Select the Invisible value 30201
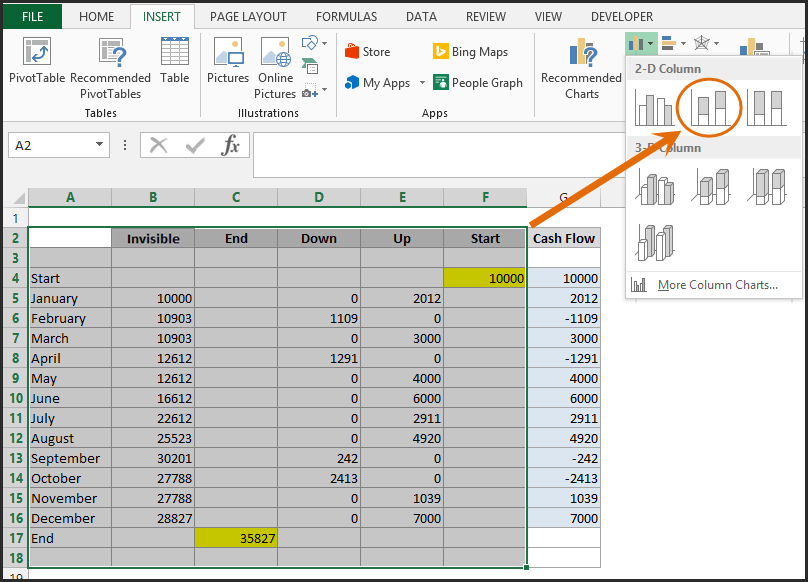Viewport: 808px width, 582px height. (x=153, y=458)
